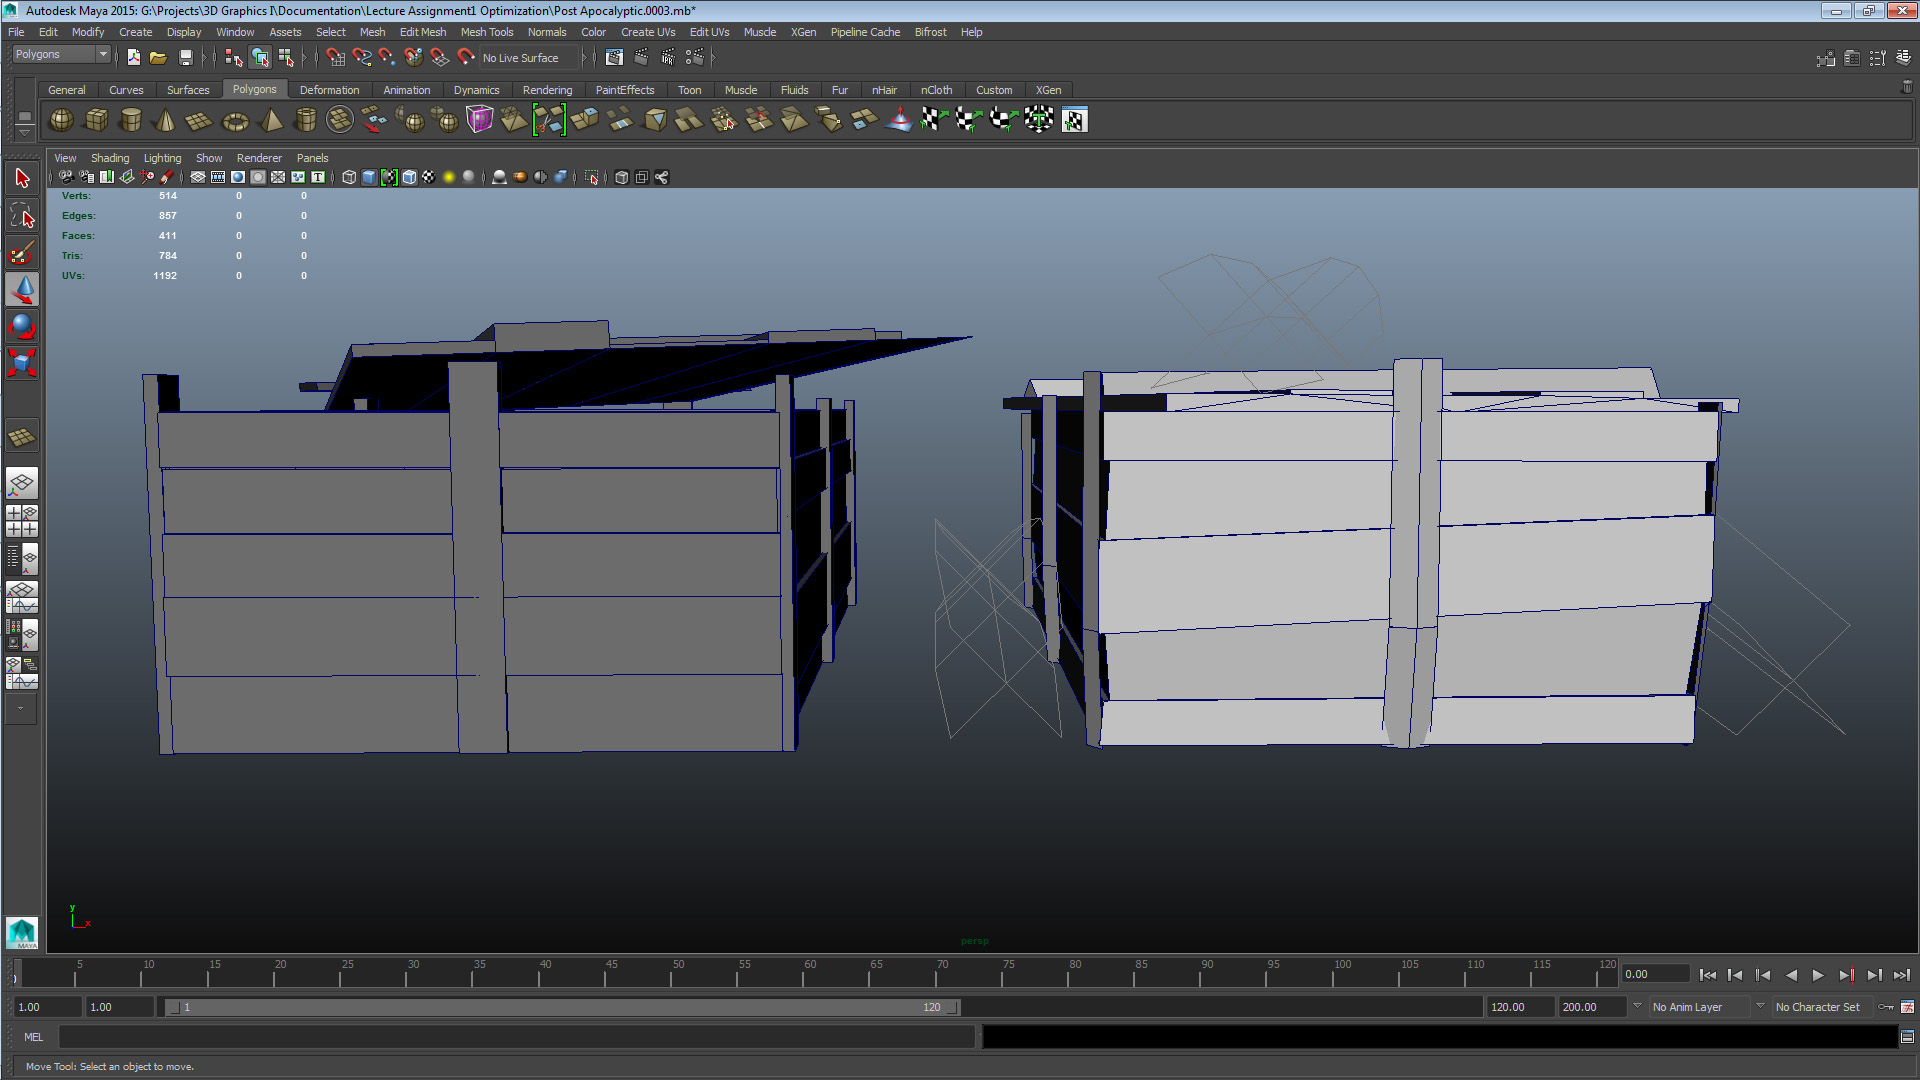Click the MEL script language button
1920x1080 pixels.
(x=33, y=1037)
